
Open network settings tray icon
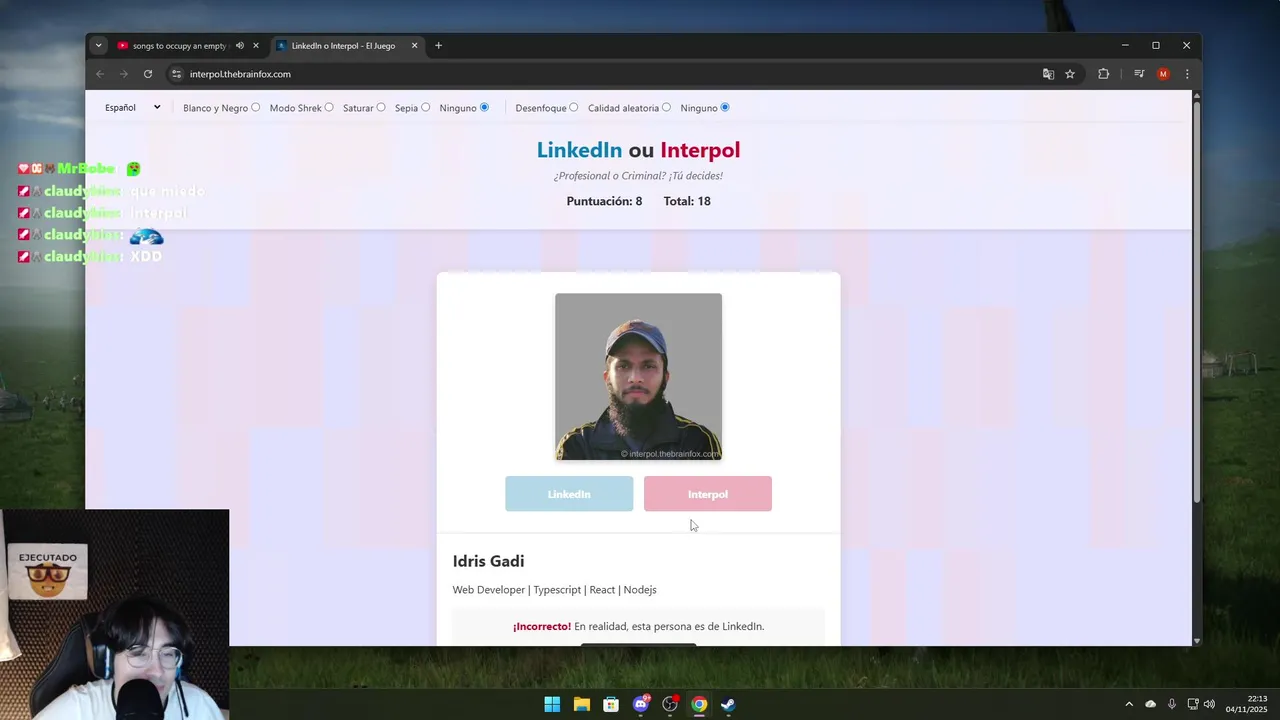click(x=1194, y=704)
